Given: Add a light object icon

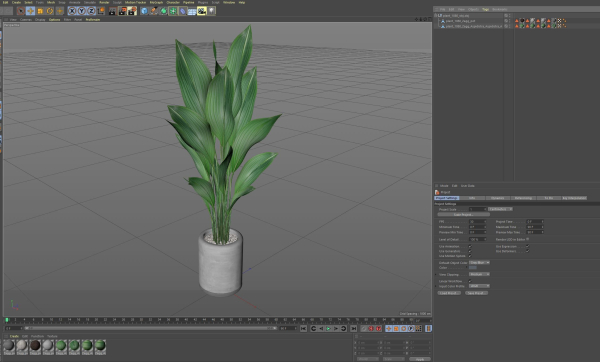Looking at the screenshot, I should click(x=211, y=11).
